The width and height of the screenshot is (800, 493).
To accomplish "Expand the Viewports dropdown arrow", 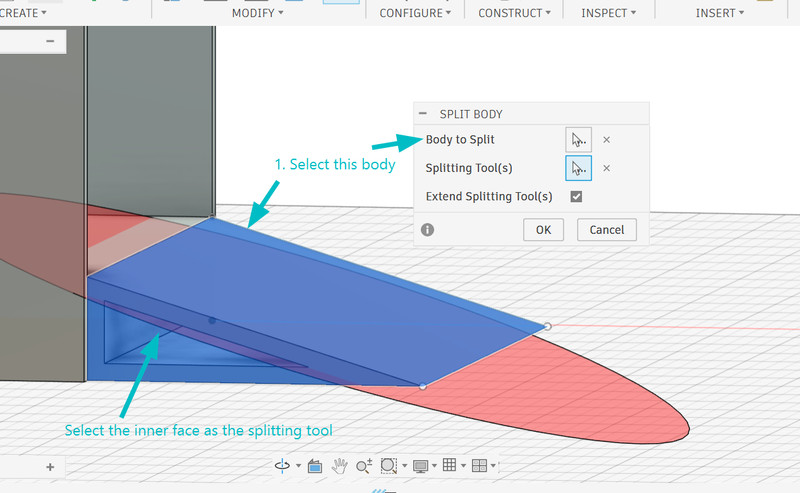I will 493,465.
